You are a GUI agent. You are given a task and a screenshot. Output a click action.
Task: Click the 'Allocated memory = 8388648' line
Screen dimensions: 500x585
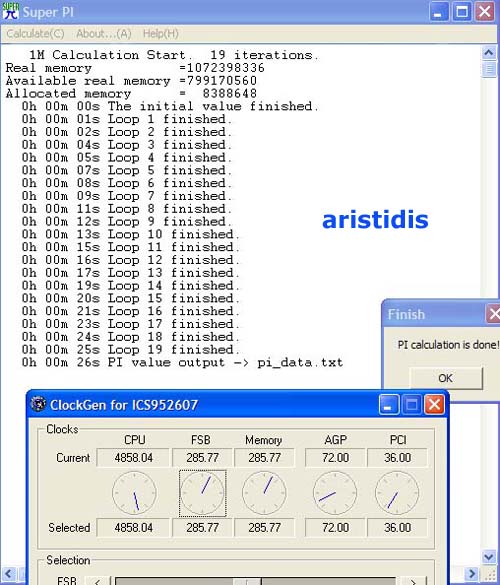pos(131,94)
